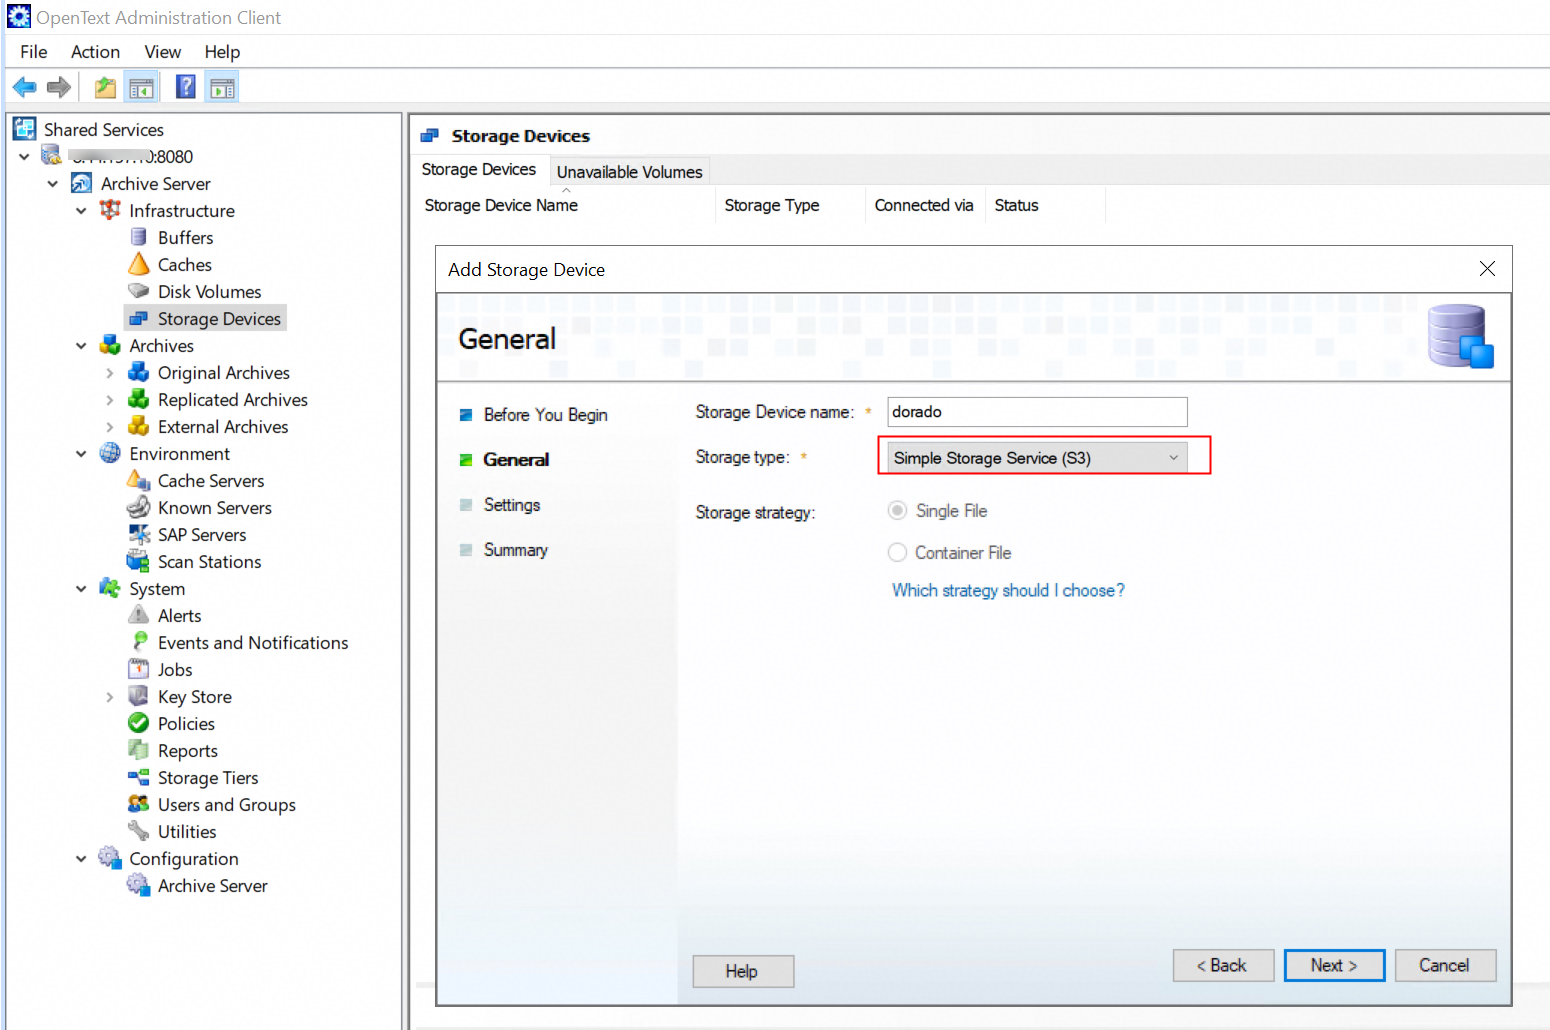Collapse the server node ending in :8080

[24, 157]
